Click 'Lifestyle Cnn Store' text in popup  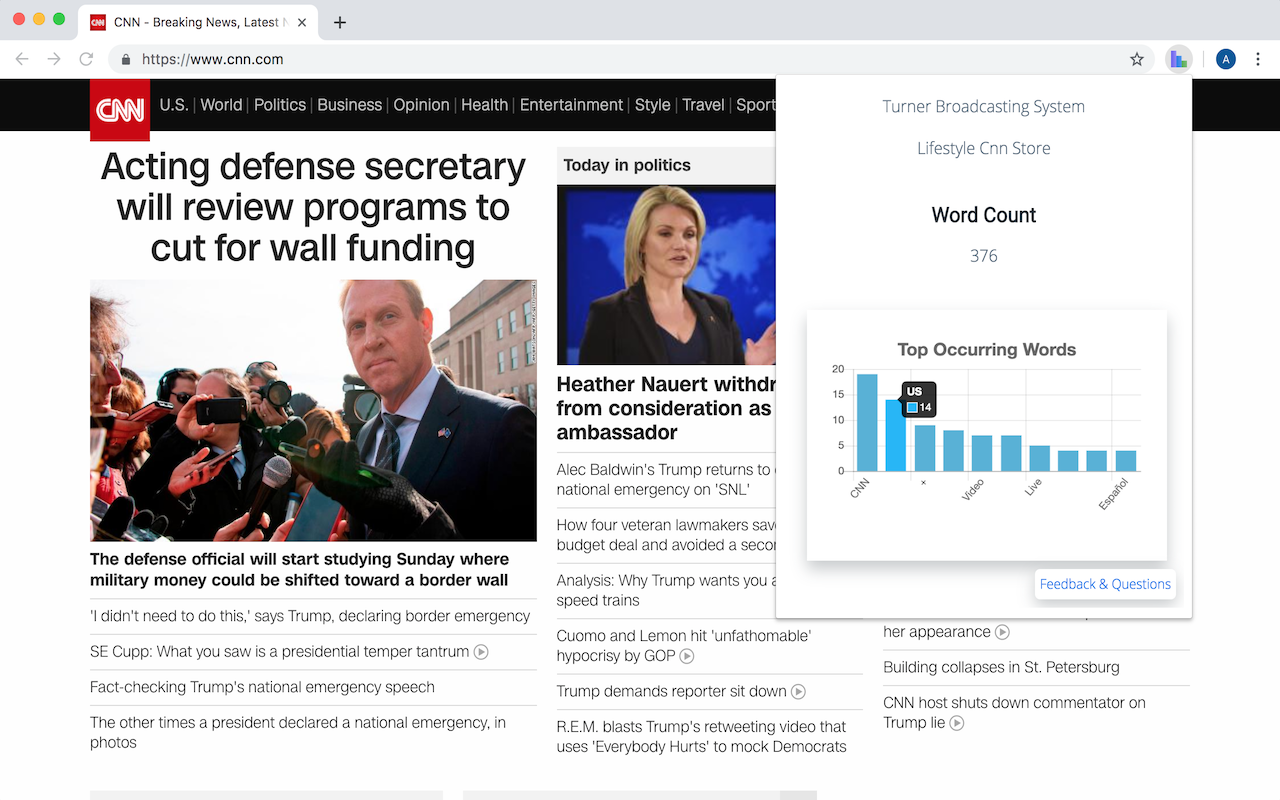[x=984, y=149]
